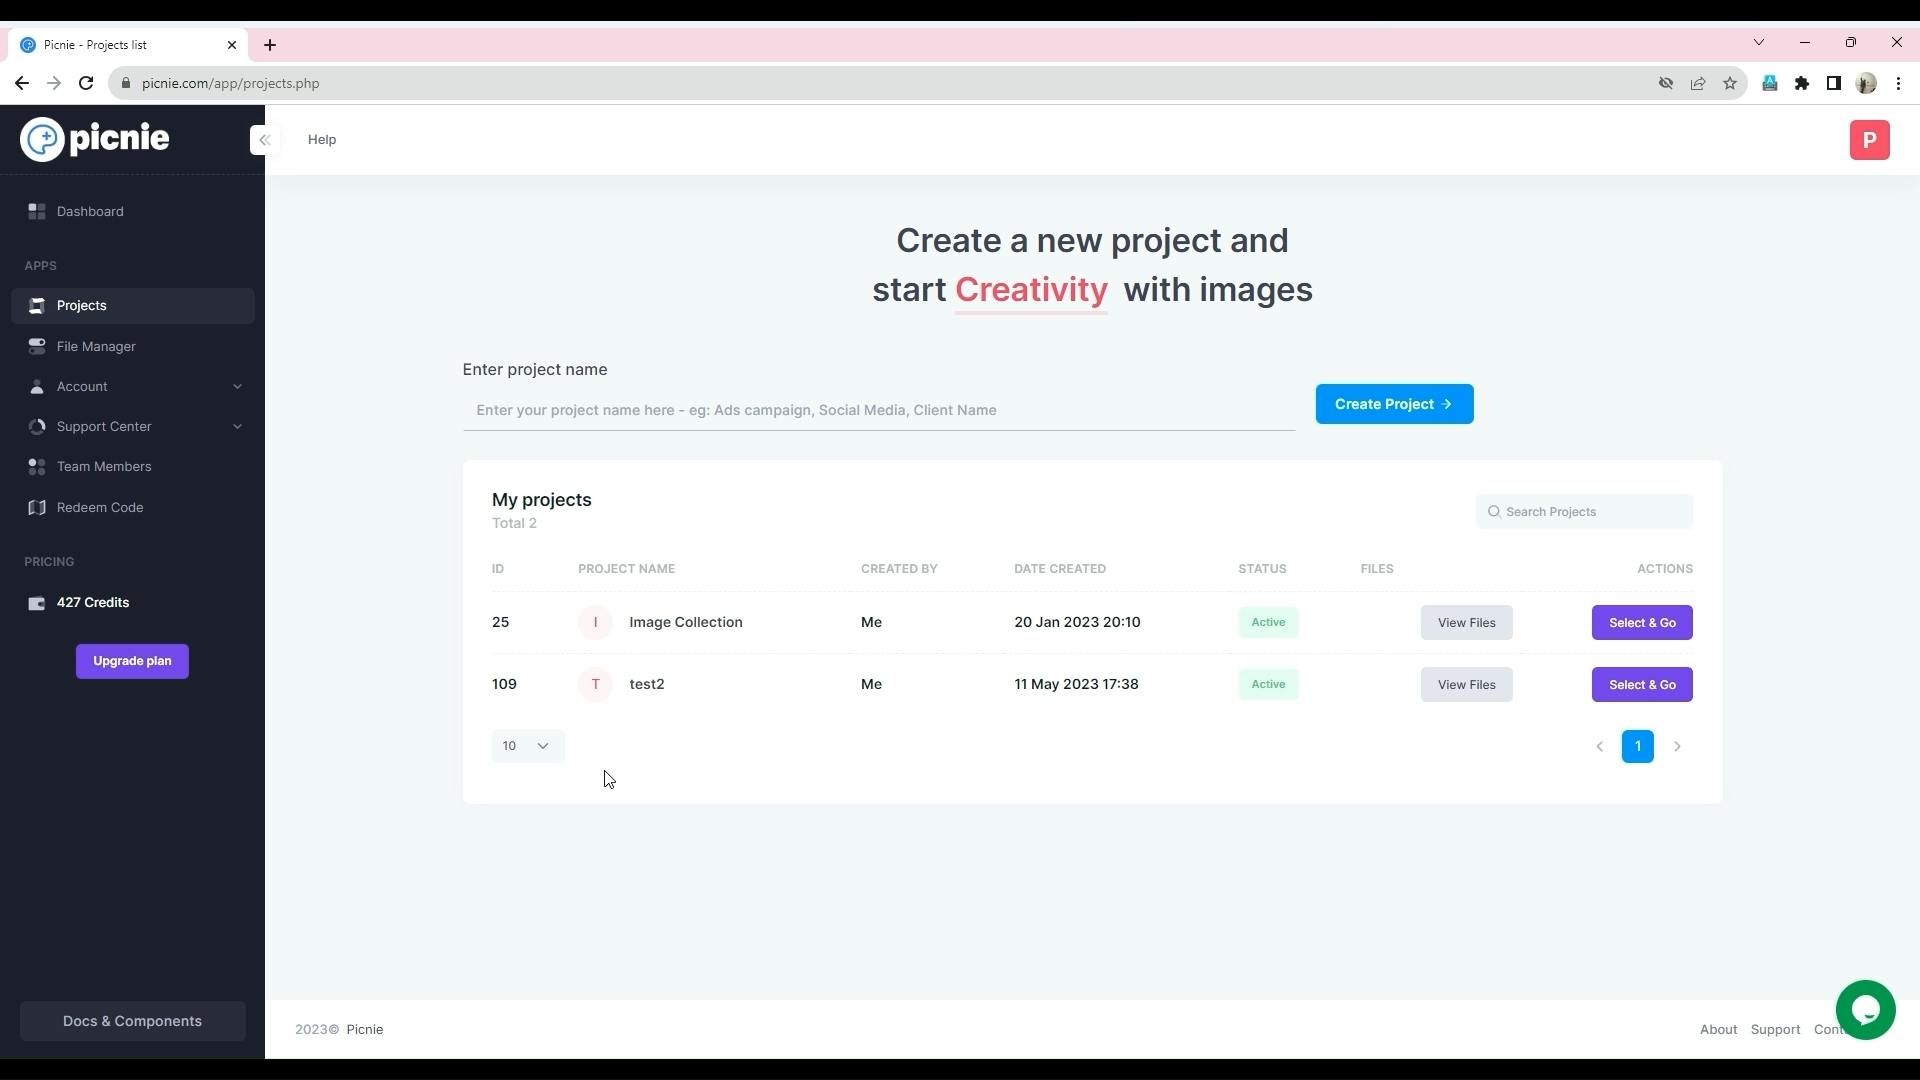Viewport: 1920px width, 1080px height.
Task: Click Upgrade plan button
Action: (132, 659)
